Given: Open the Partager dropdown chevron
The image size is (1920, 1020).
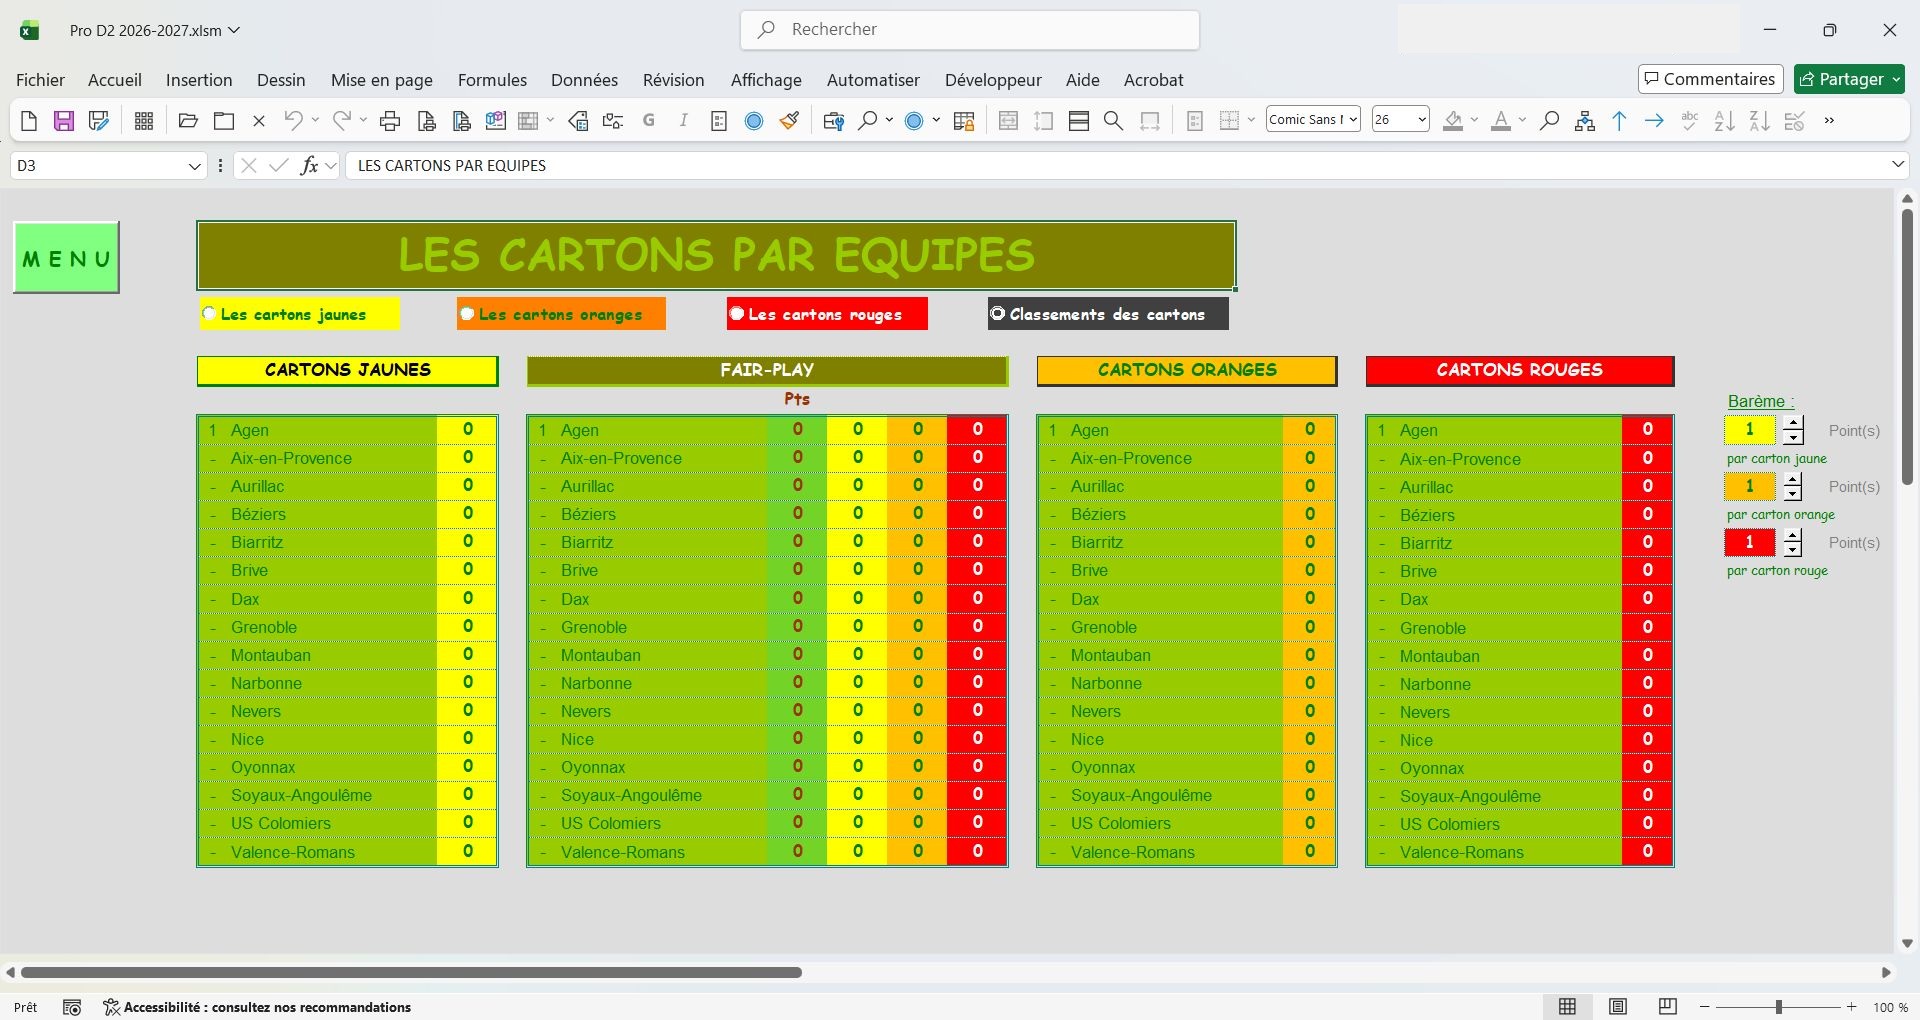Looking at the screenshot, I should click(1896, 79).
